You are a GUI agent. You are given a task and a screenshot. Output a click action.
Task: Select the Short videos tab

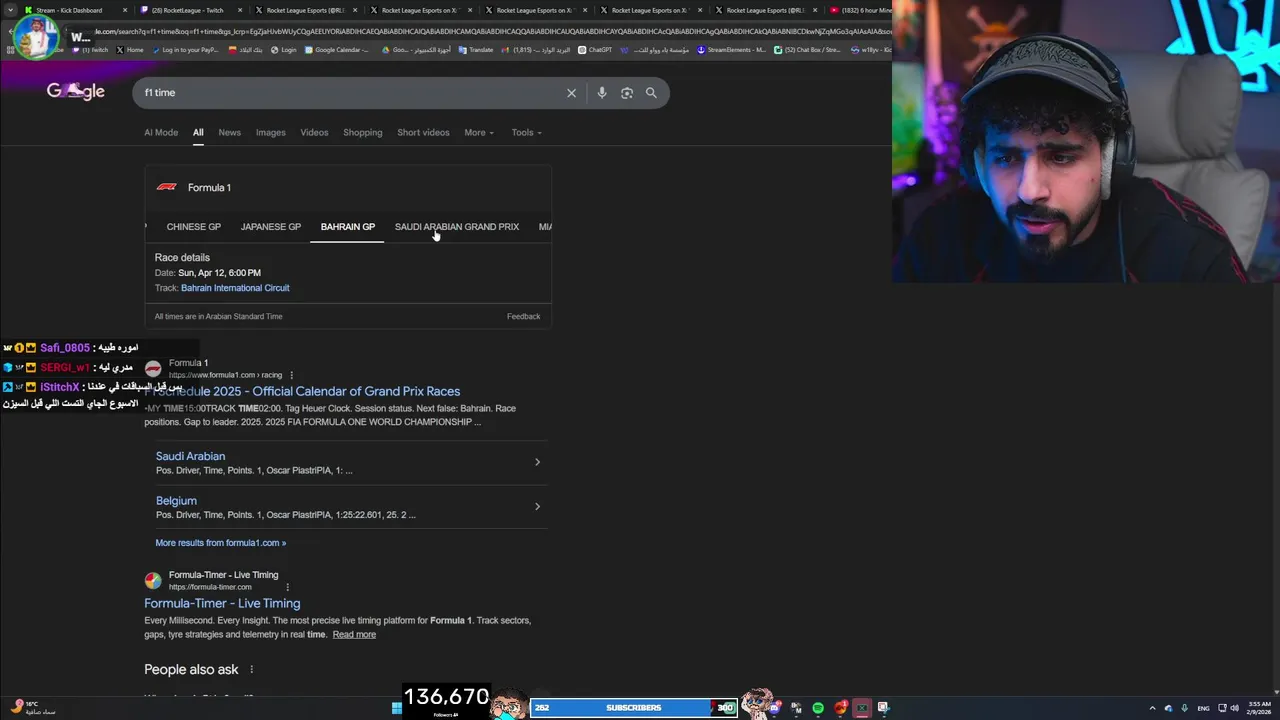coord(423,132)
